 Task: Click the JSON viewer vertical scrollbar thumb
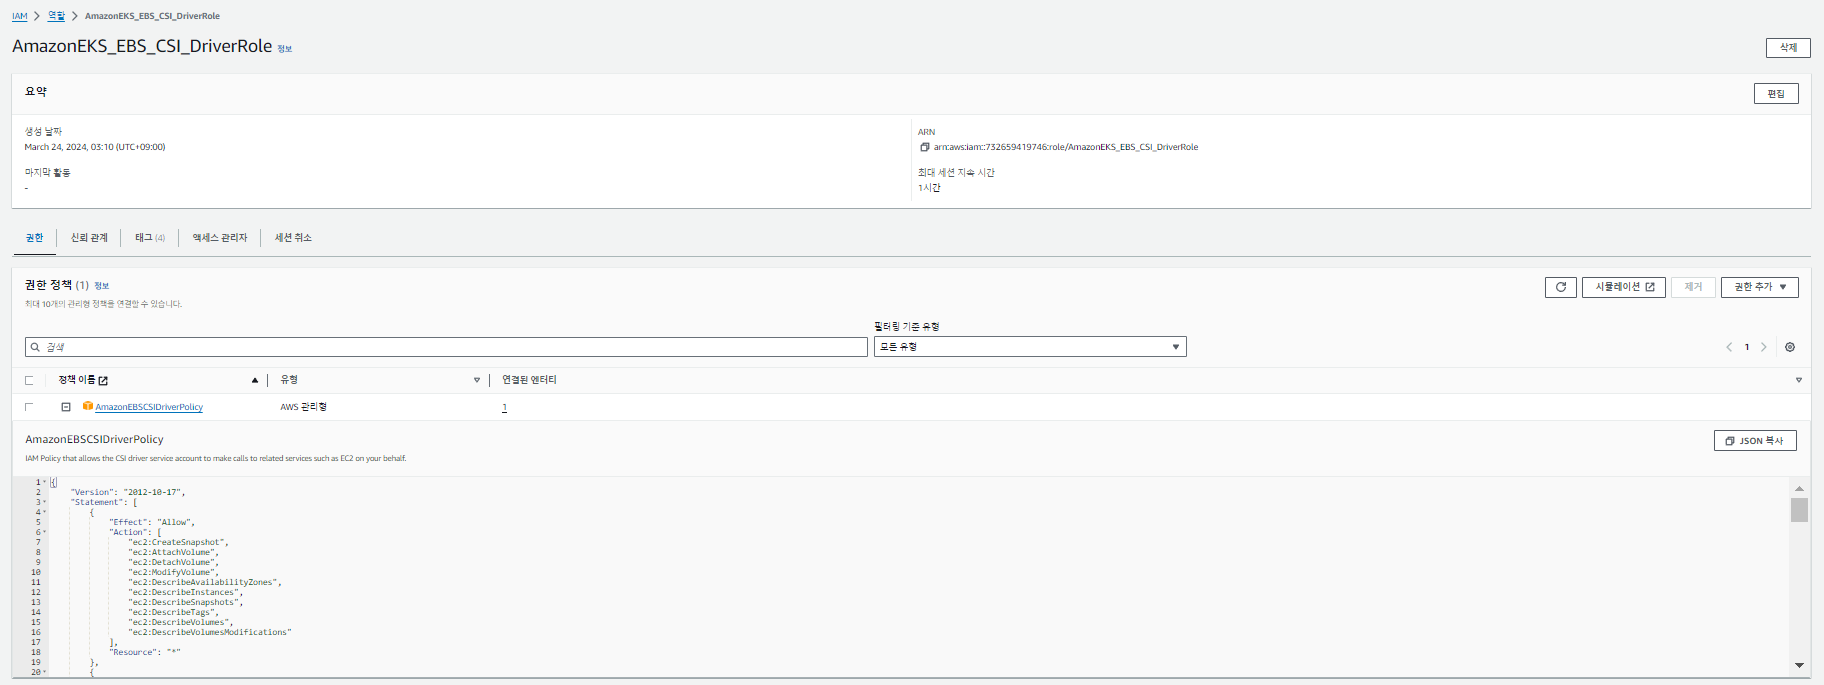(x=1799, y=510)
